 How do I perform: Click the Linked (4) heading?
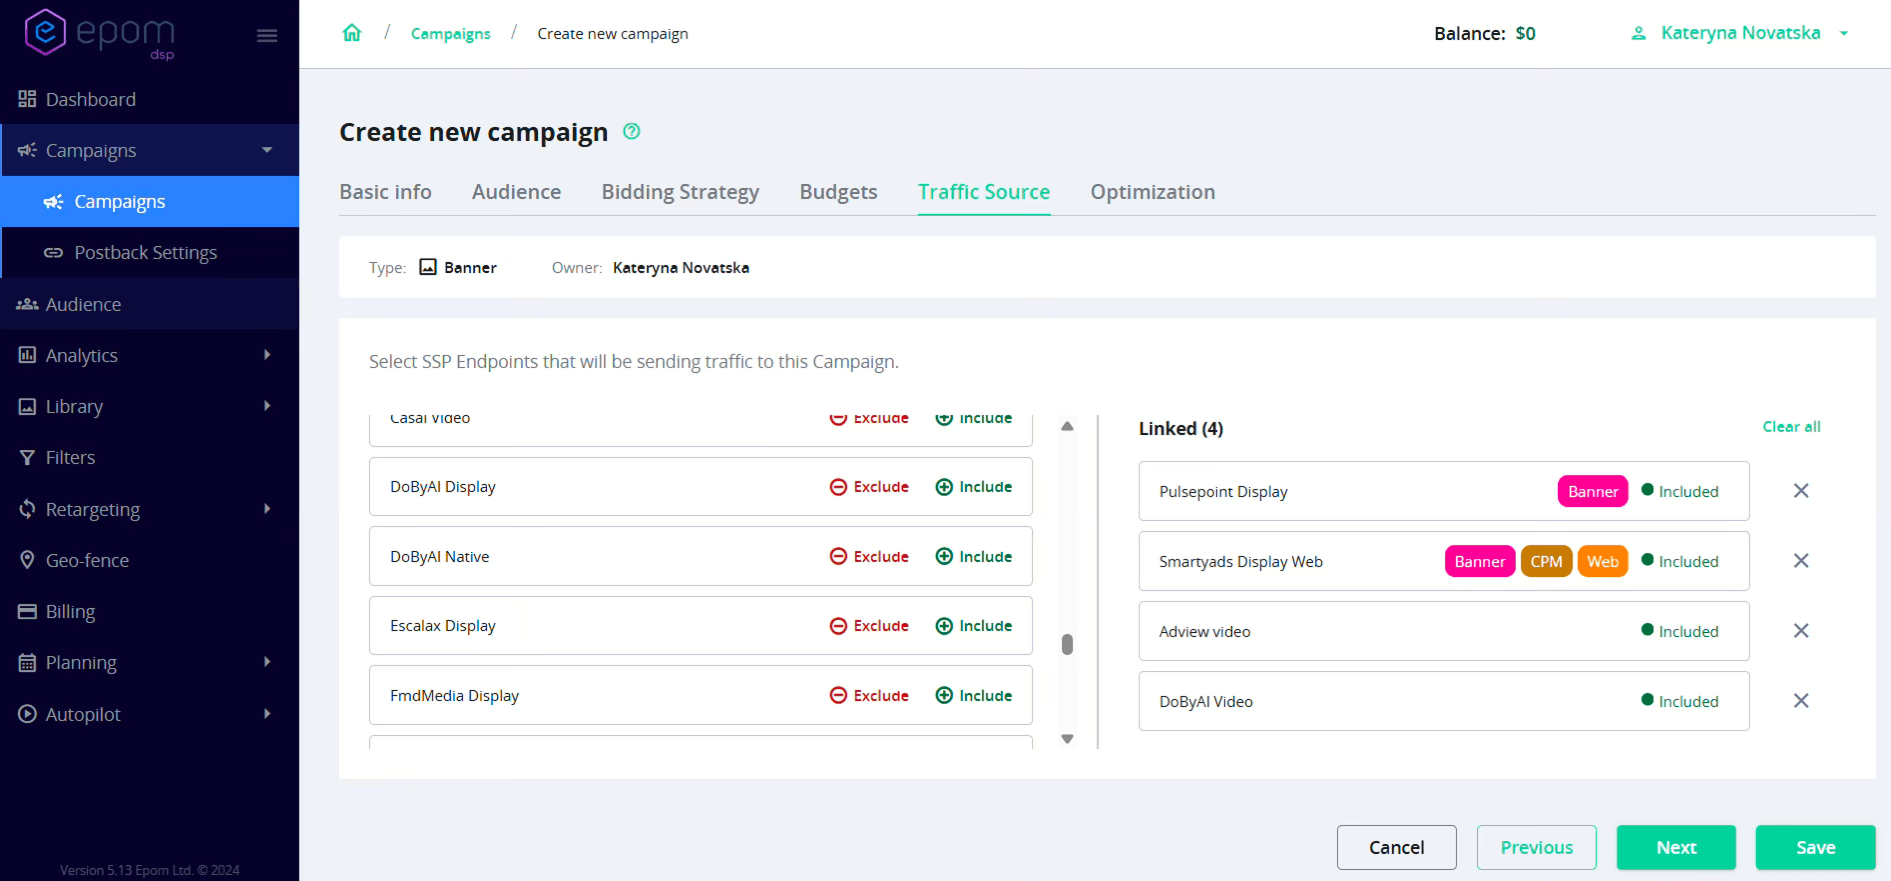point(1181,428)
